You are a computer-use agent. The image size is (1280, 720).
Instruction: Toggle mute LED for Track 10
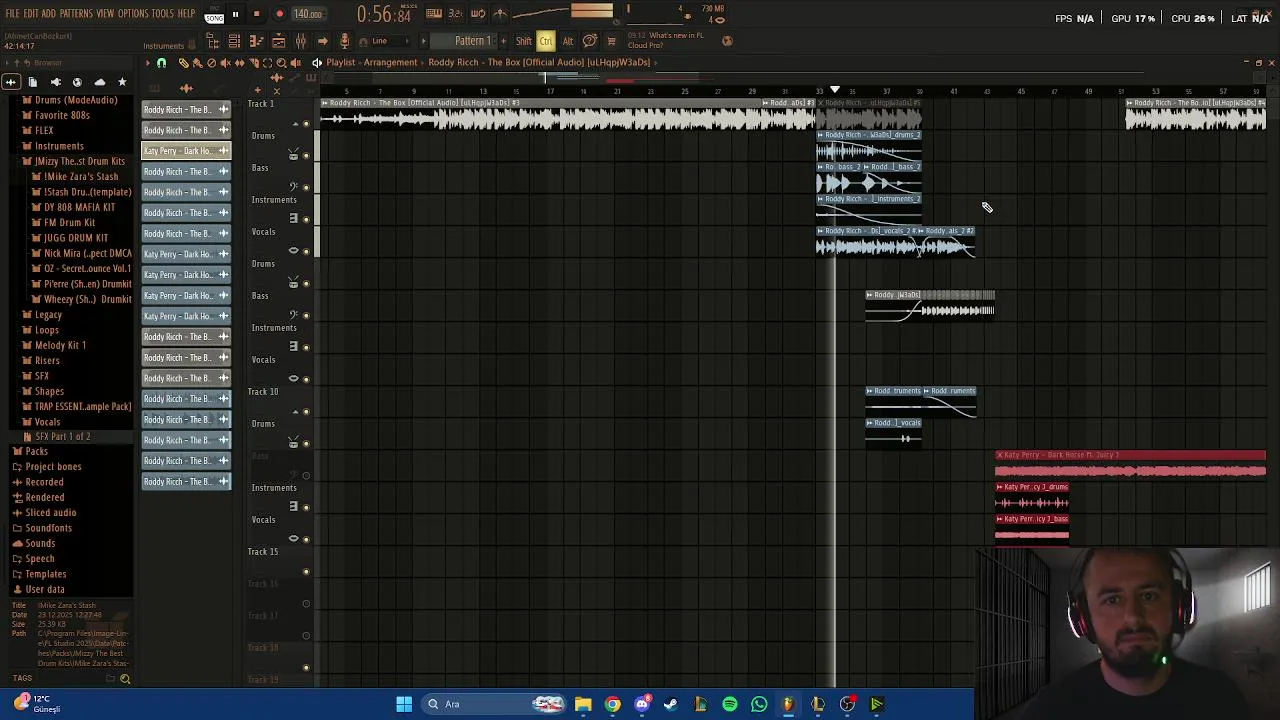click(307, 411)
